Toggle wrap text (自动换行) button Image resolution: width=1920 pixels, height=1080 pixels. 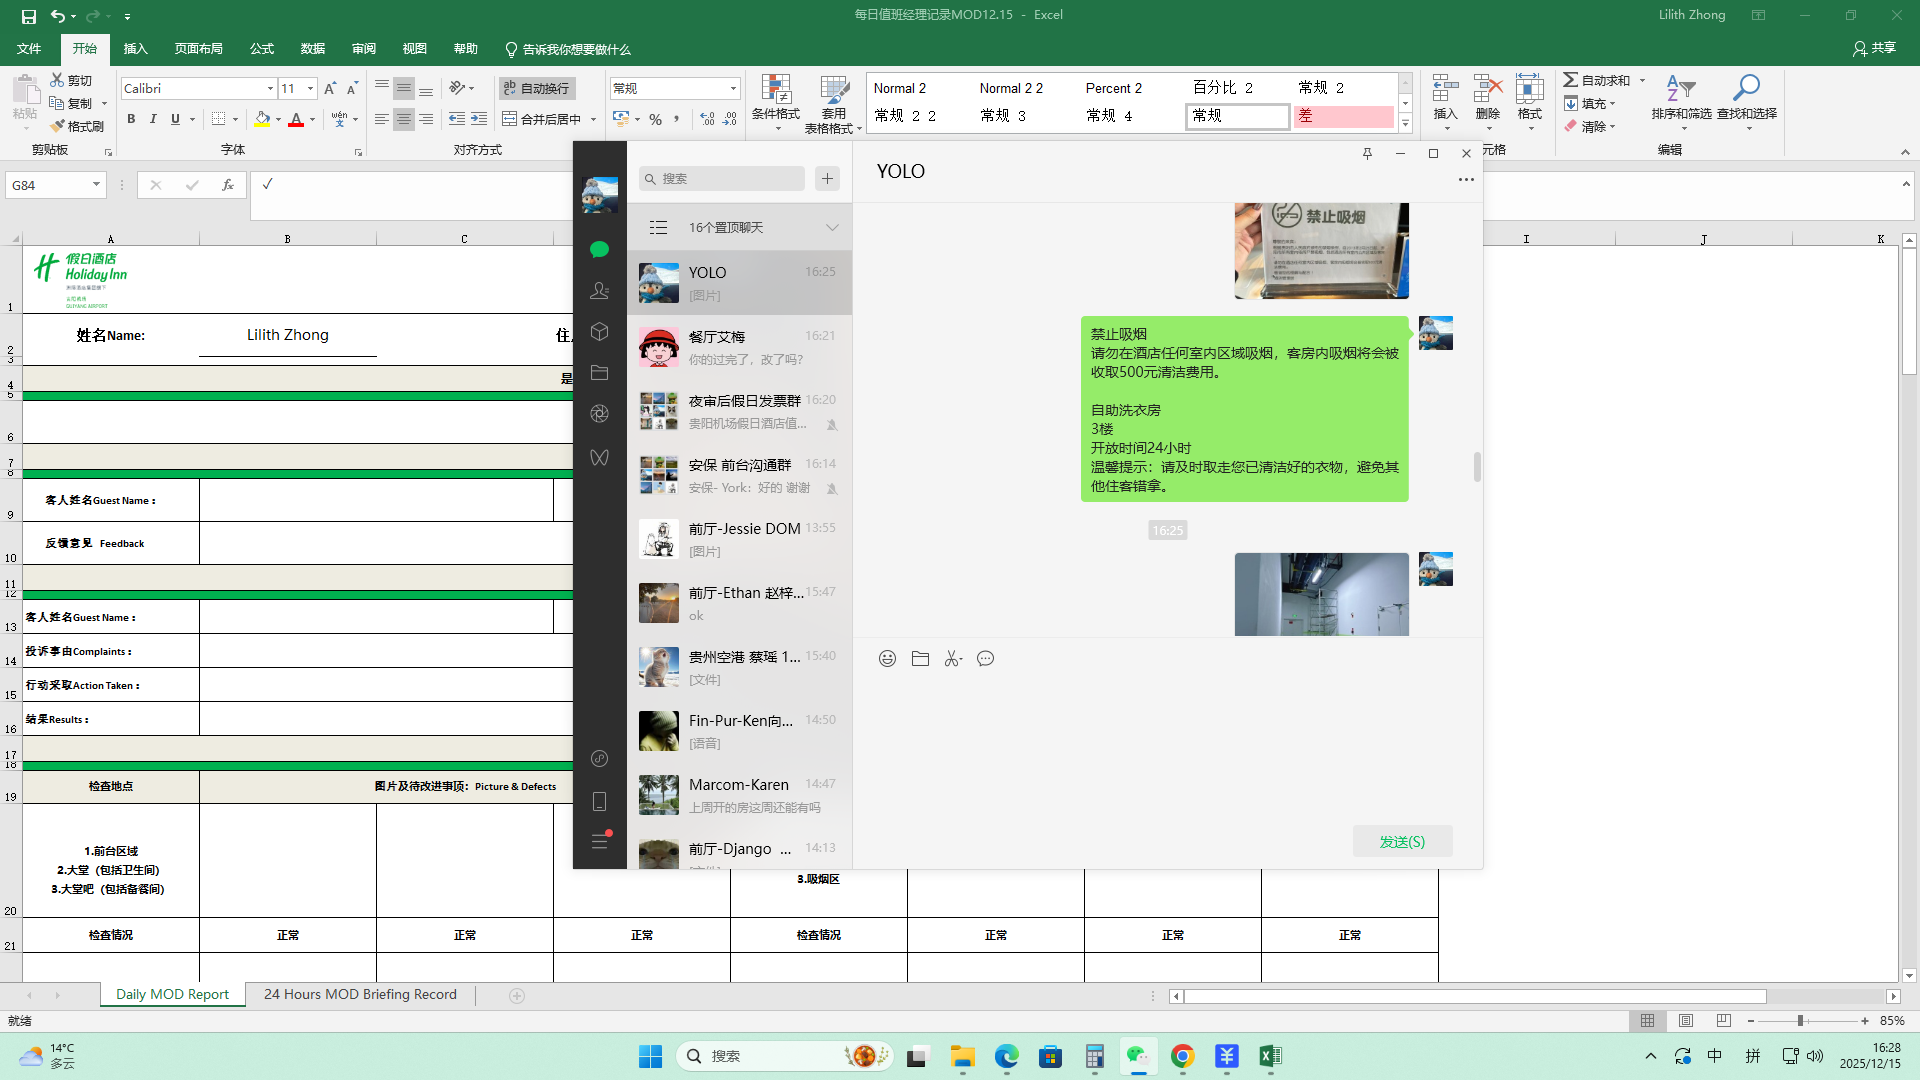click(x=537, y=88)
